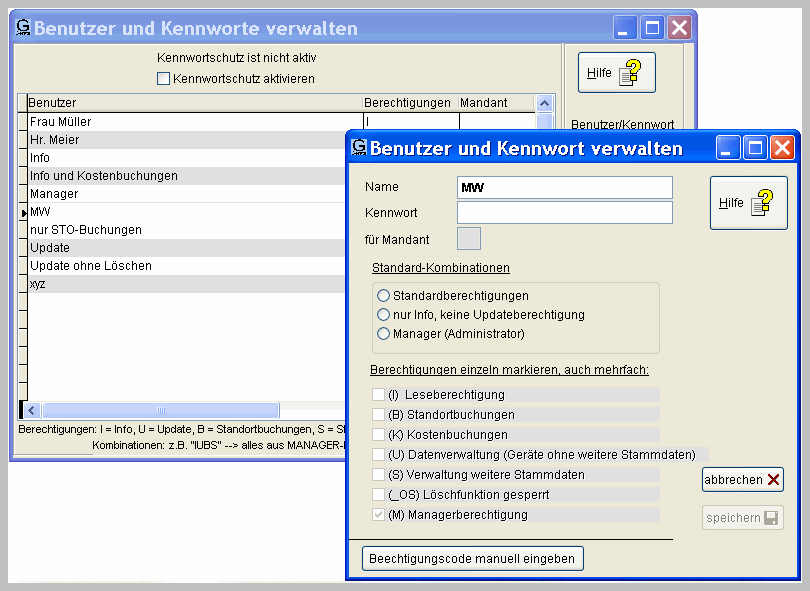Select user Frau Müller in the list
This screenshot has height=591, width=810.
[x=61, y=122]
